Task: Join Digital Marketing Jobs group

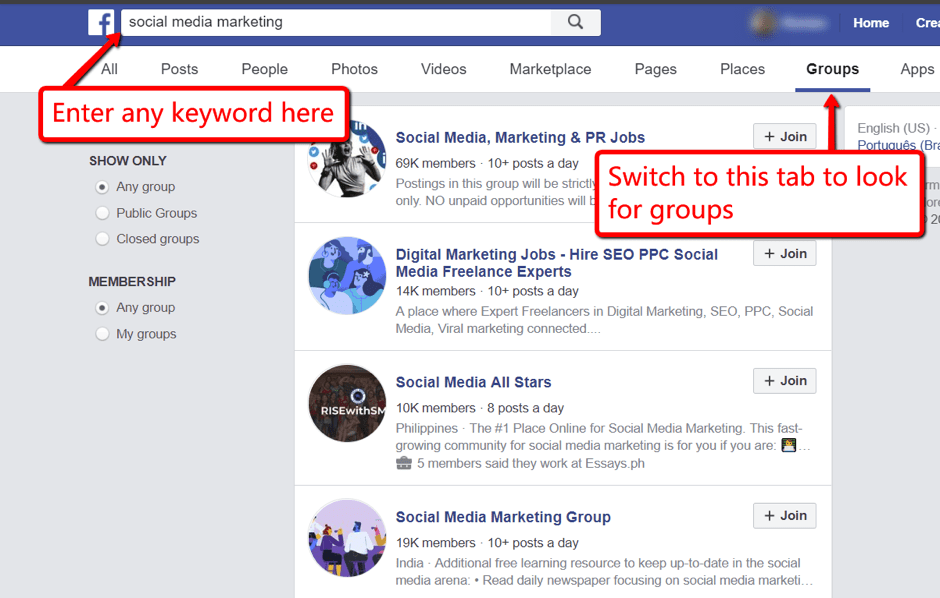Action: 785,253
